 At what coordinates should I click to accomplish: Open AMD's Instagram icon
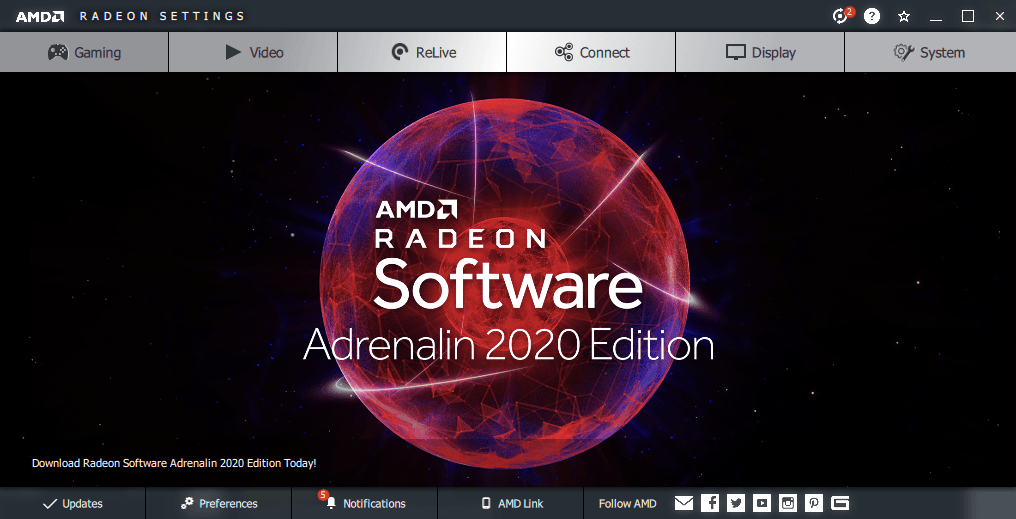pyautogui.click(x=788, y=503)
